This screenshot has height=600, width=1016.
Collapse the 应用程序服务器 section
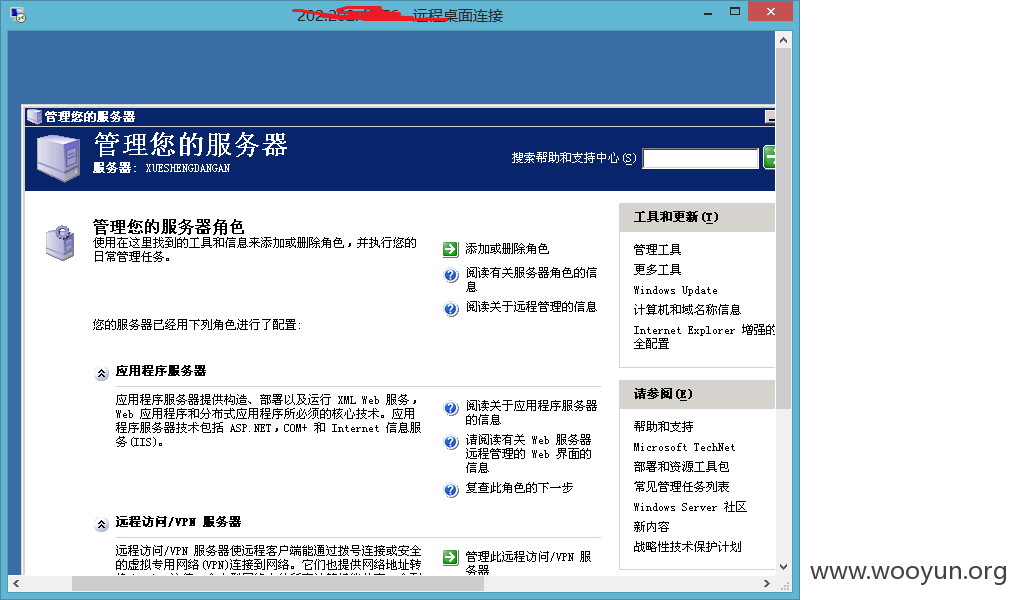(x=102, y=374)
